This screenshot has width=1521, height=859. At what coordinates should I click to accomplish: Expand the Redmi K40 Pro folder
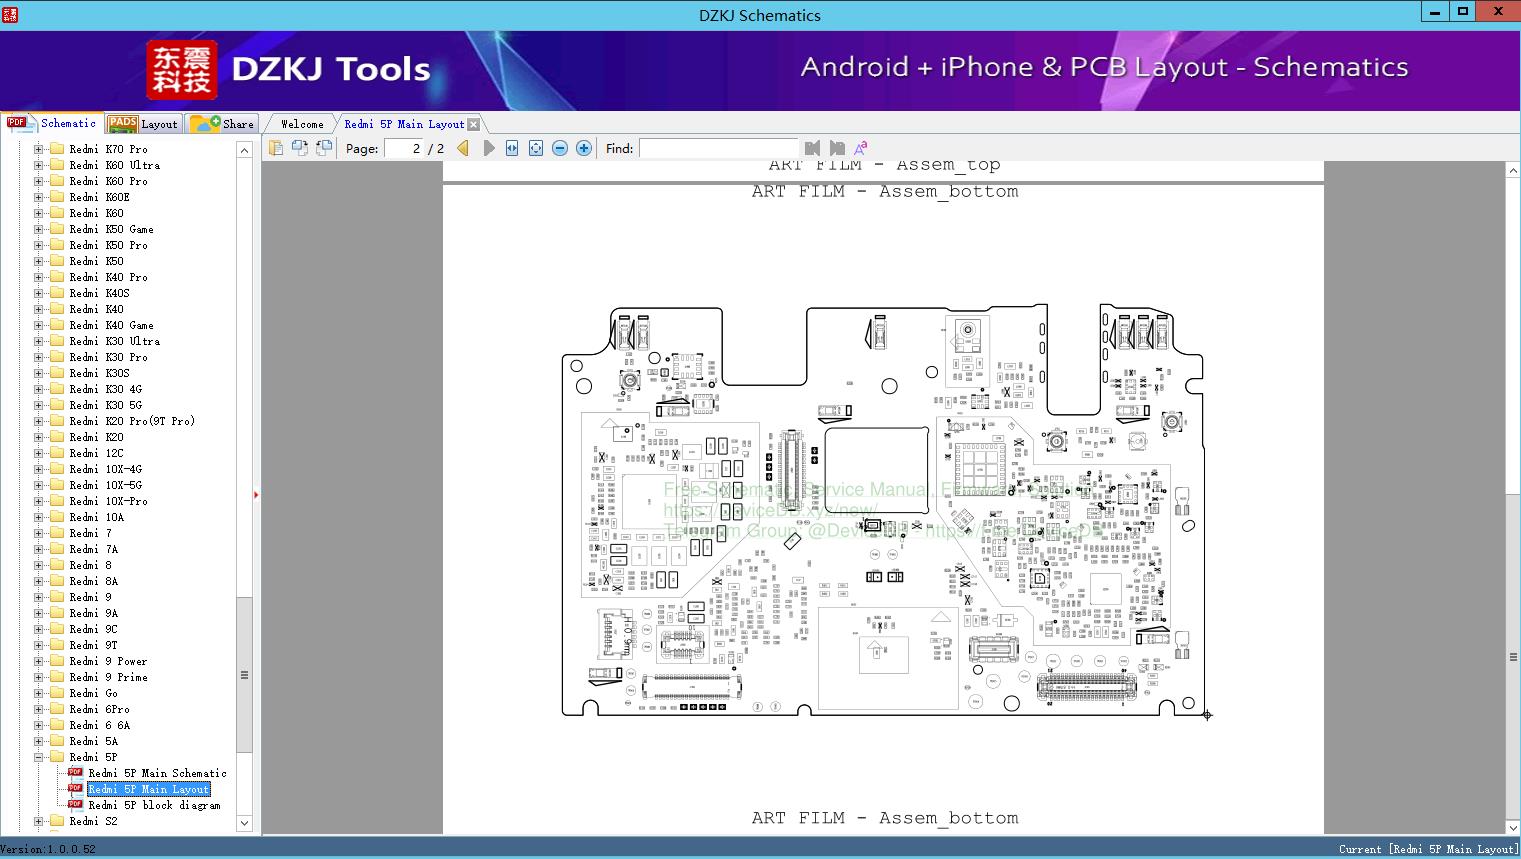38,277
